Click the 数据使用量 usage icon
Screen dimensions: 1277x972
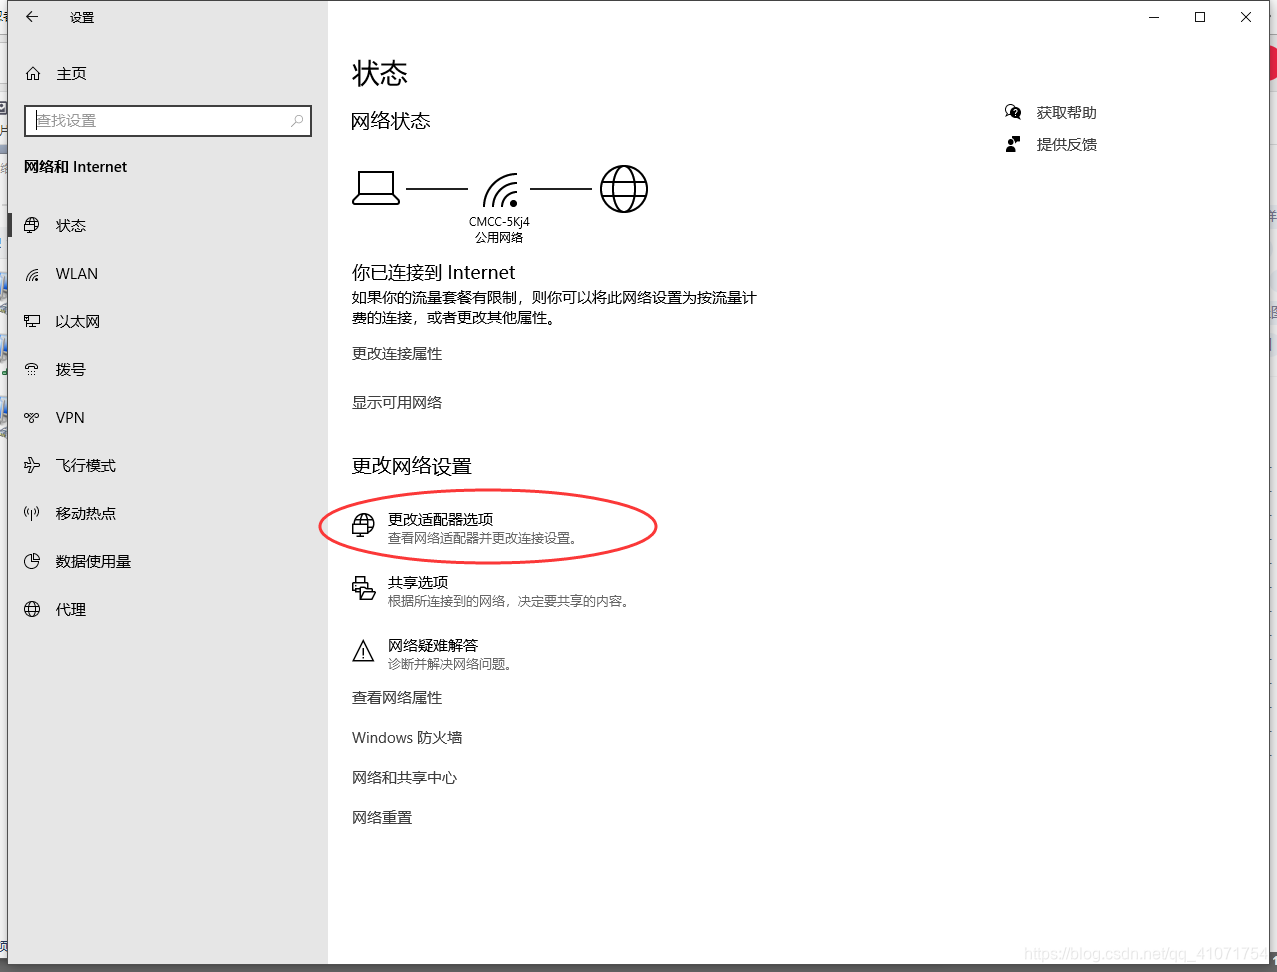point(31,561)
